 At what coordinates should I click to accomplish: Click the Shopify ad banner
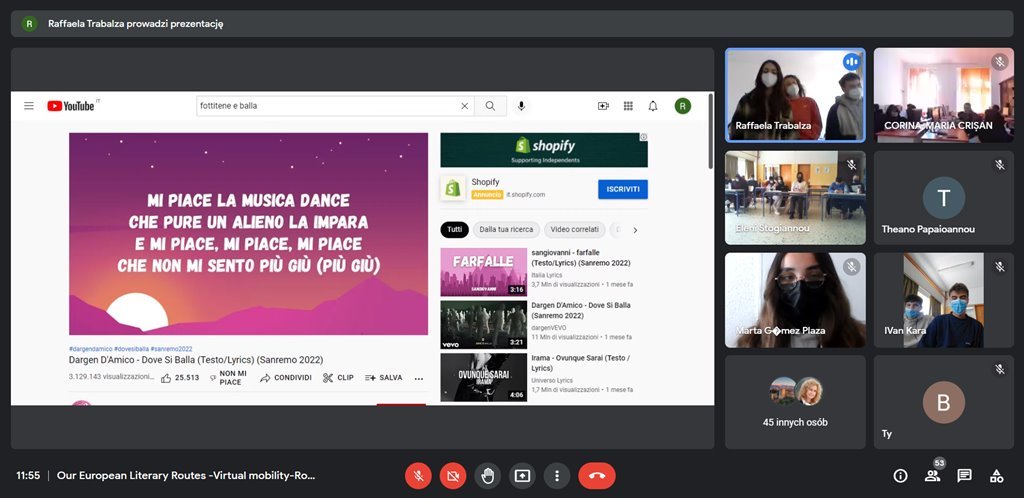pyautogui.click(x=543, y=150)
